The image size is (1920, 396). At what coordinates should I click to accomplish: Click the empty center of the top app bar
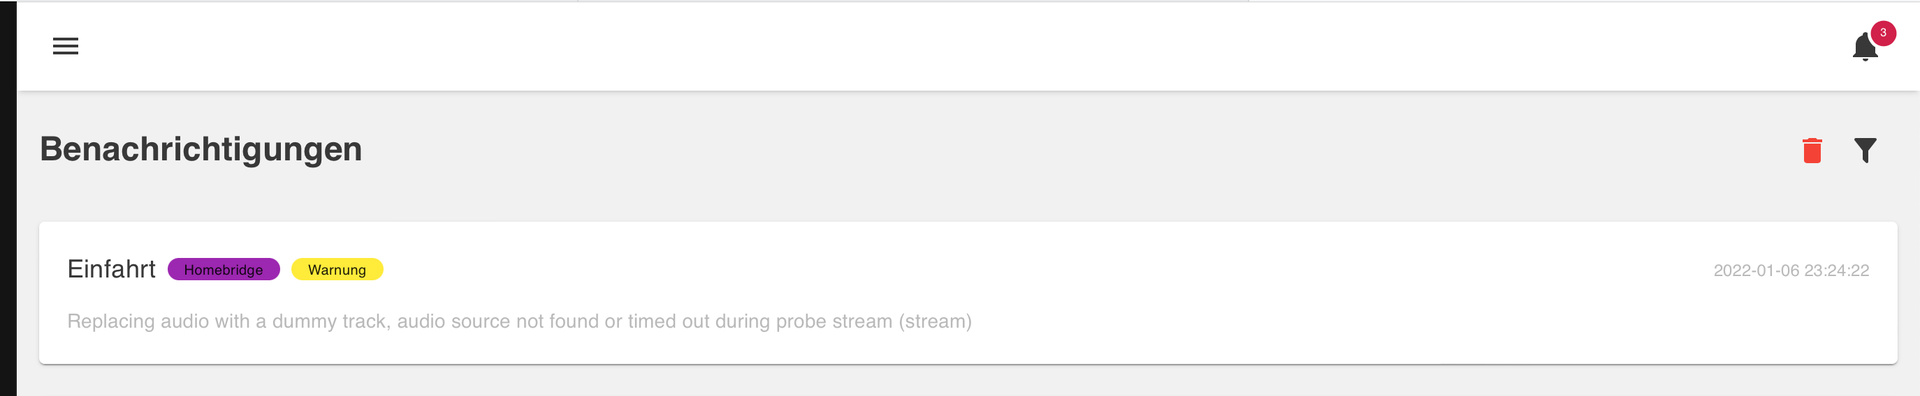tap(960, 46)
